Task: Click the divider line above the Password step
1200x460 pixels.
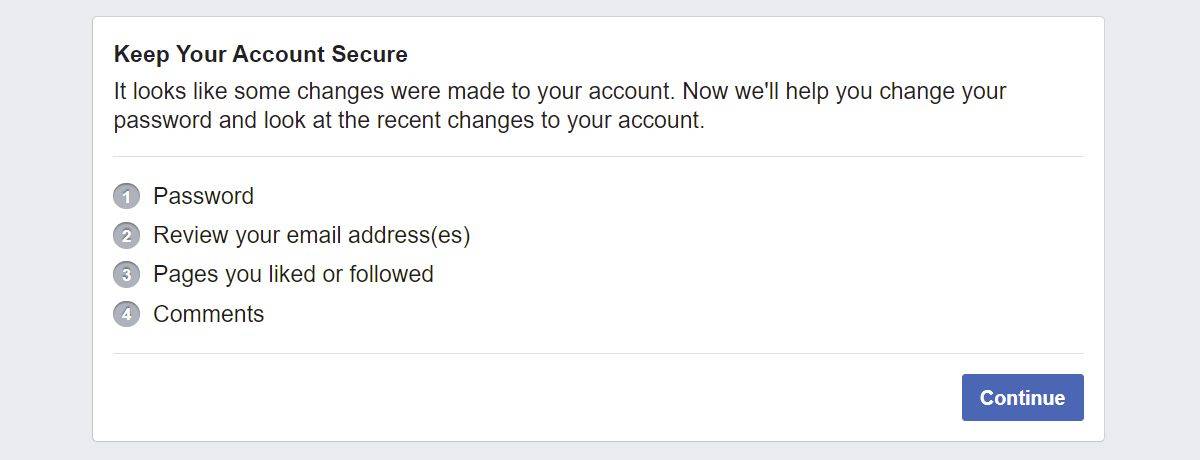Action: point(598,156)
